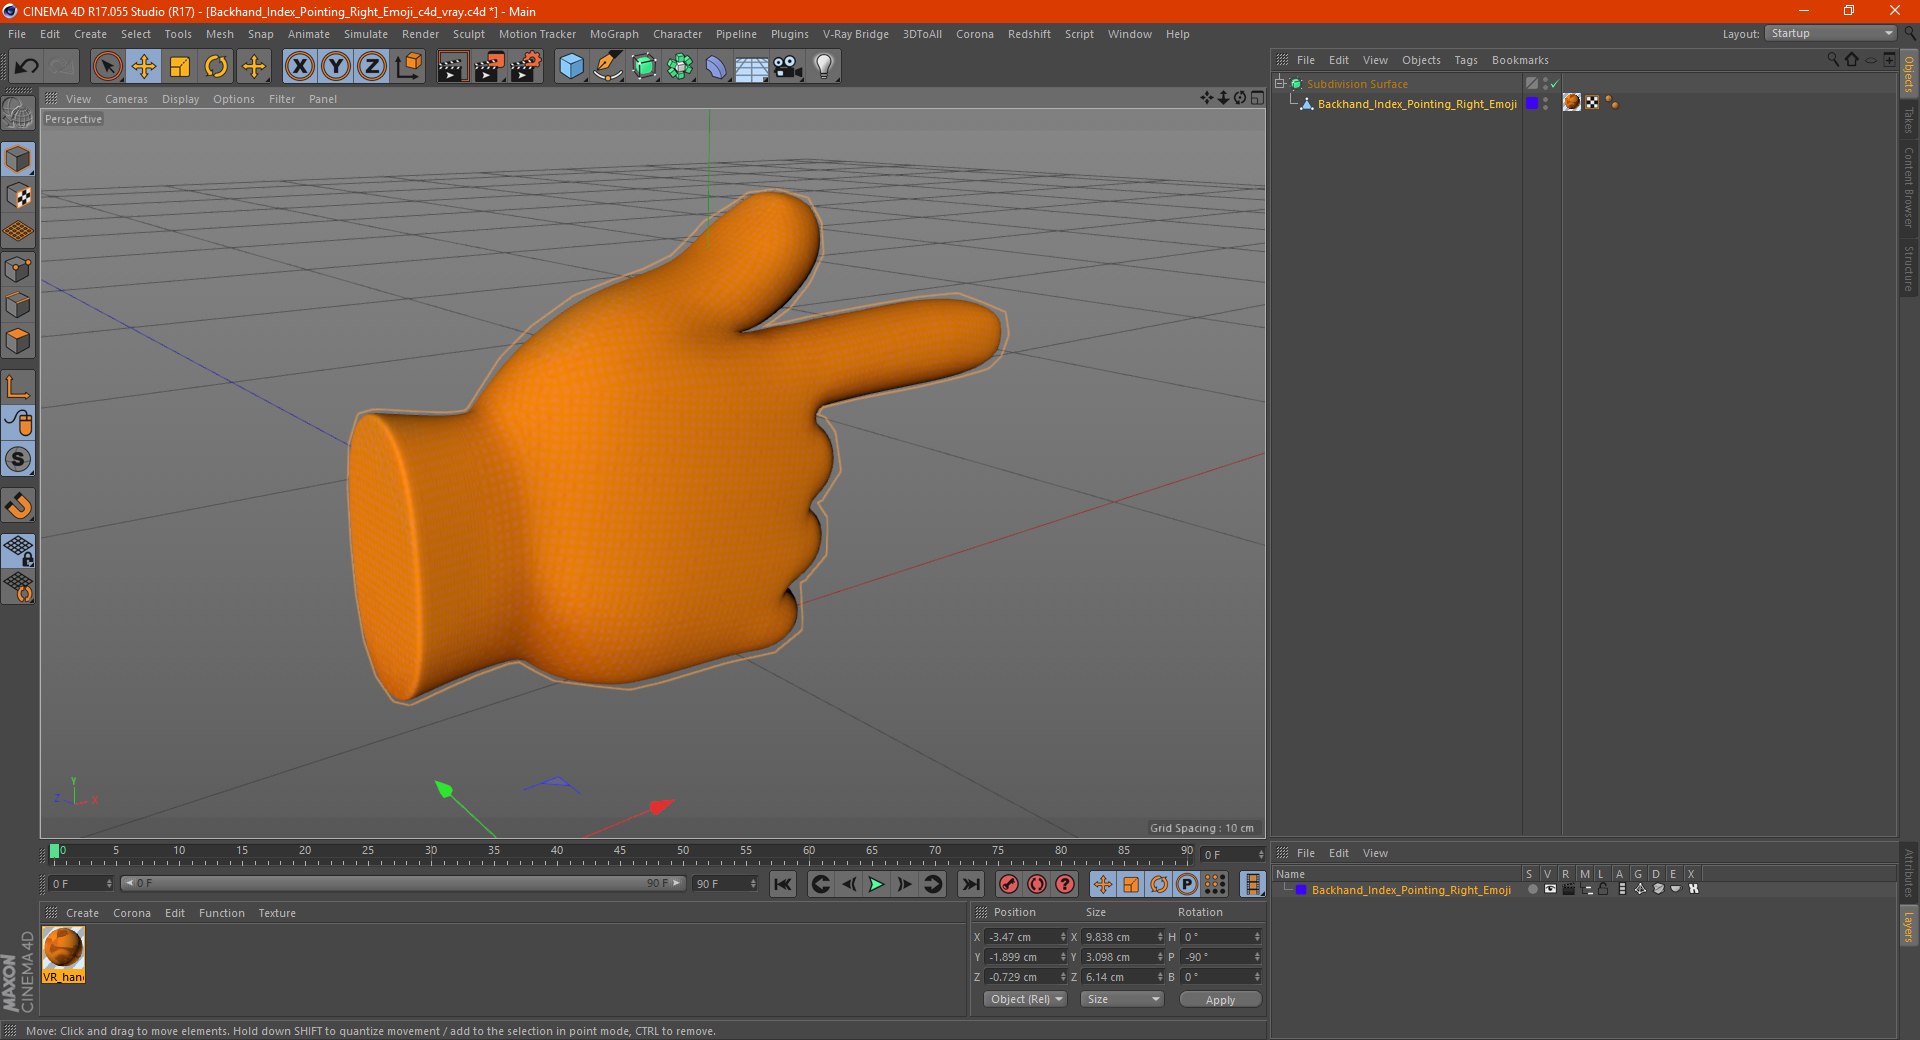Open Edit Render Settings gear clapperboard
Viewport: 1920px width, 1040px height.
point(526,67)
